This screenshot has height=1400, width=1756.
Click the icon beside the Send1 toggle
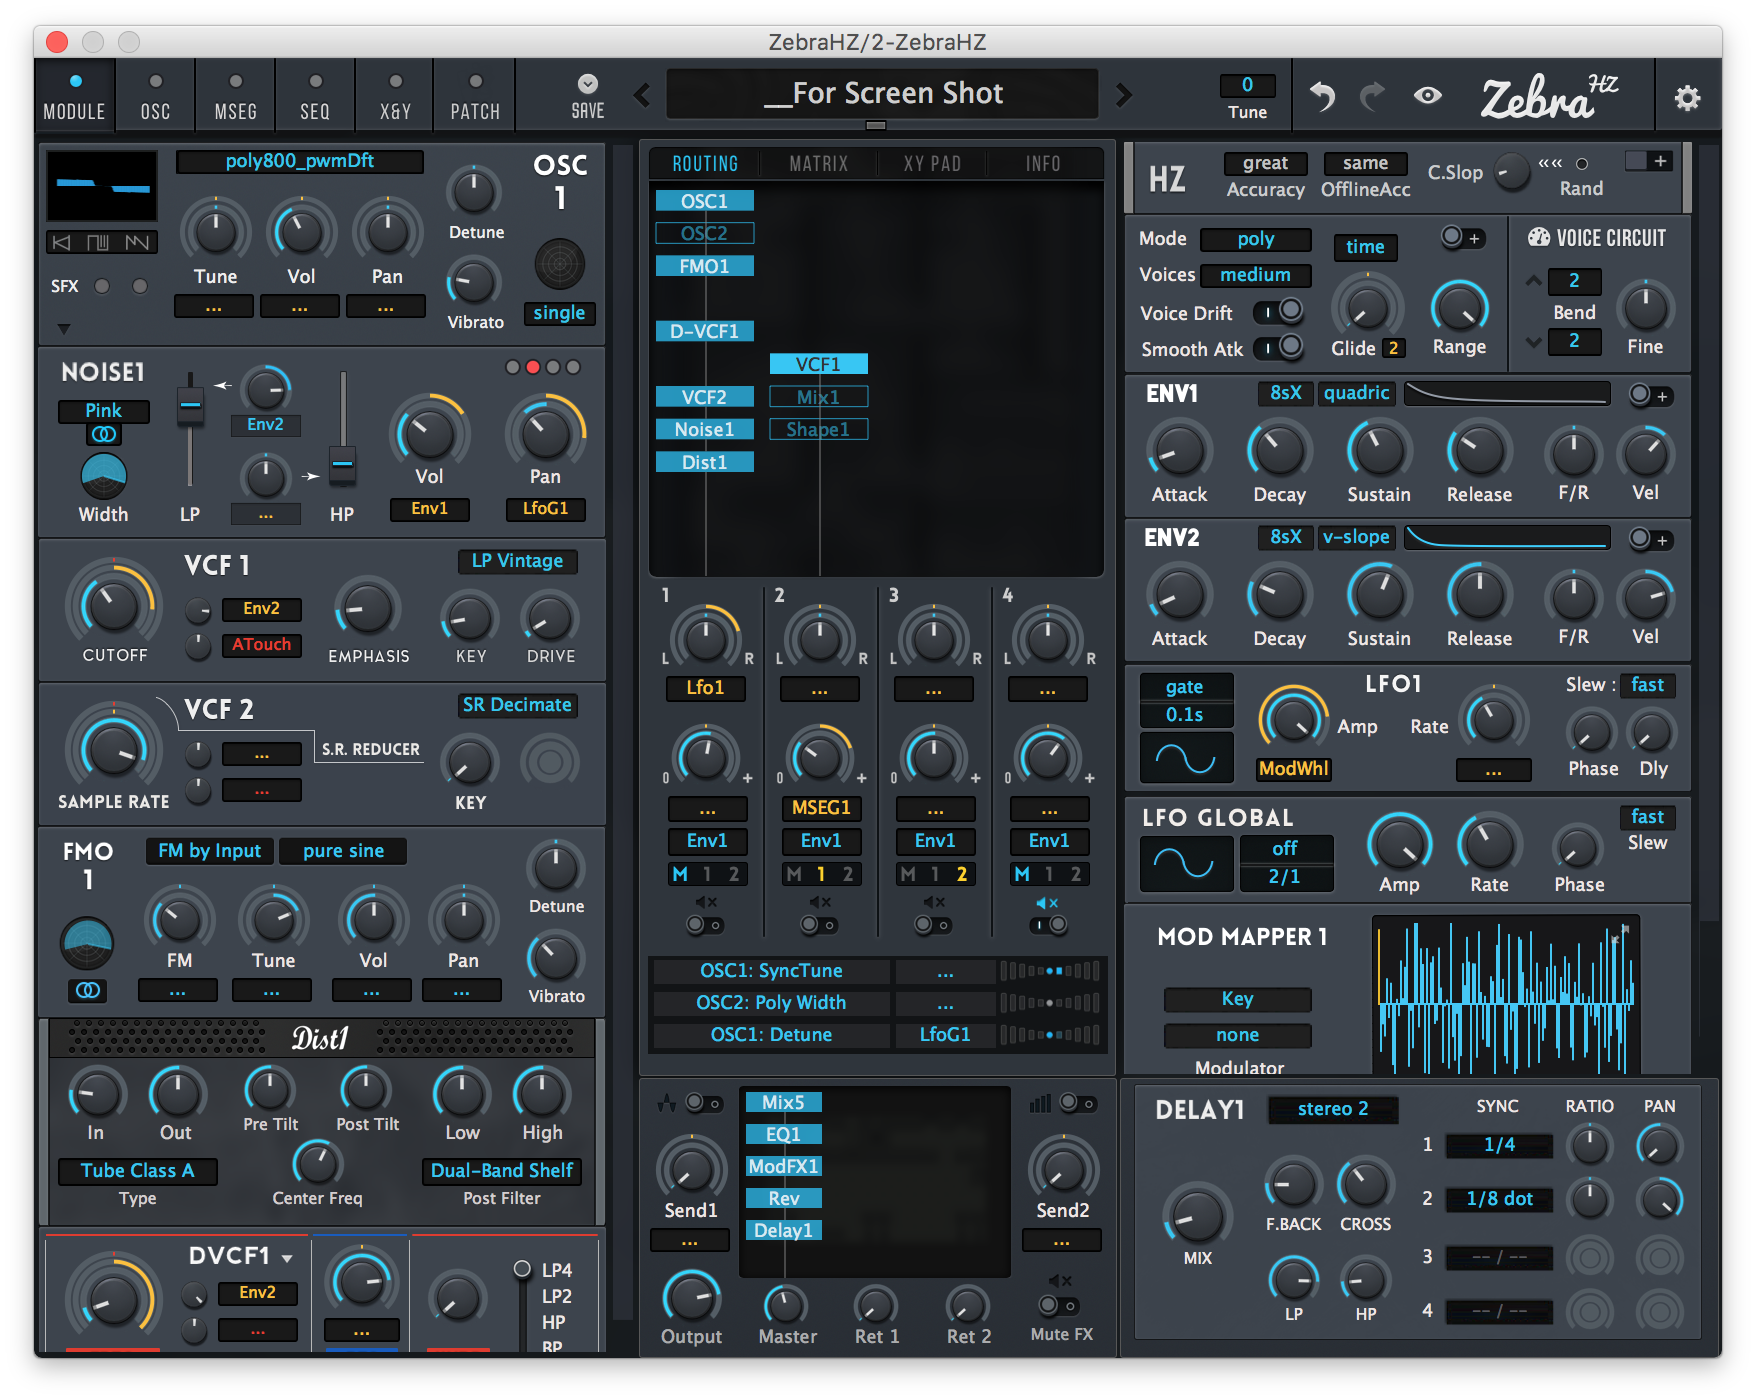(x=666, y=1104)
